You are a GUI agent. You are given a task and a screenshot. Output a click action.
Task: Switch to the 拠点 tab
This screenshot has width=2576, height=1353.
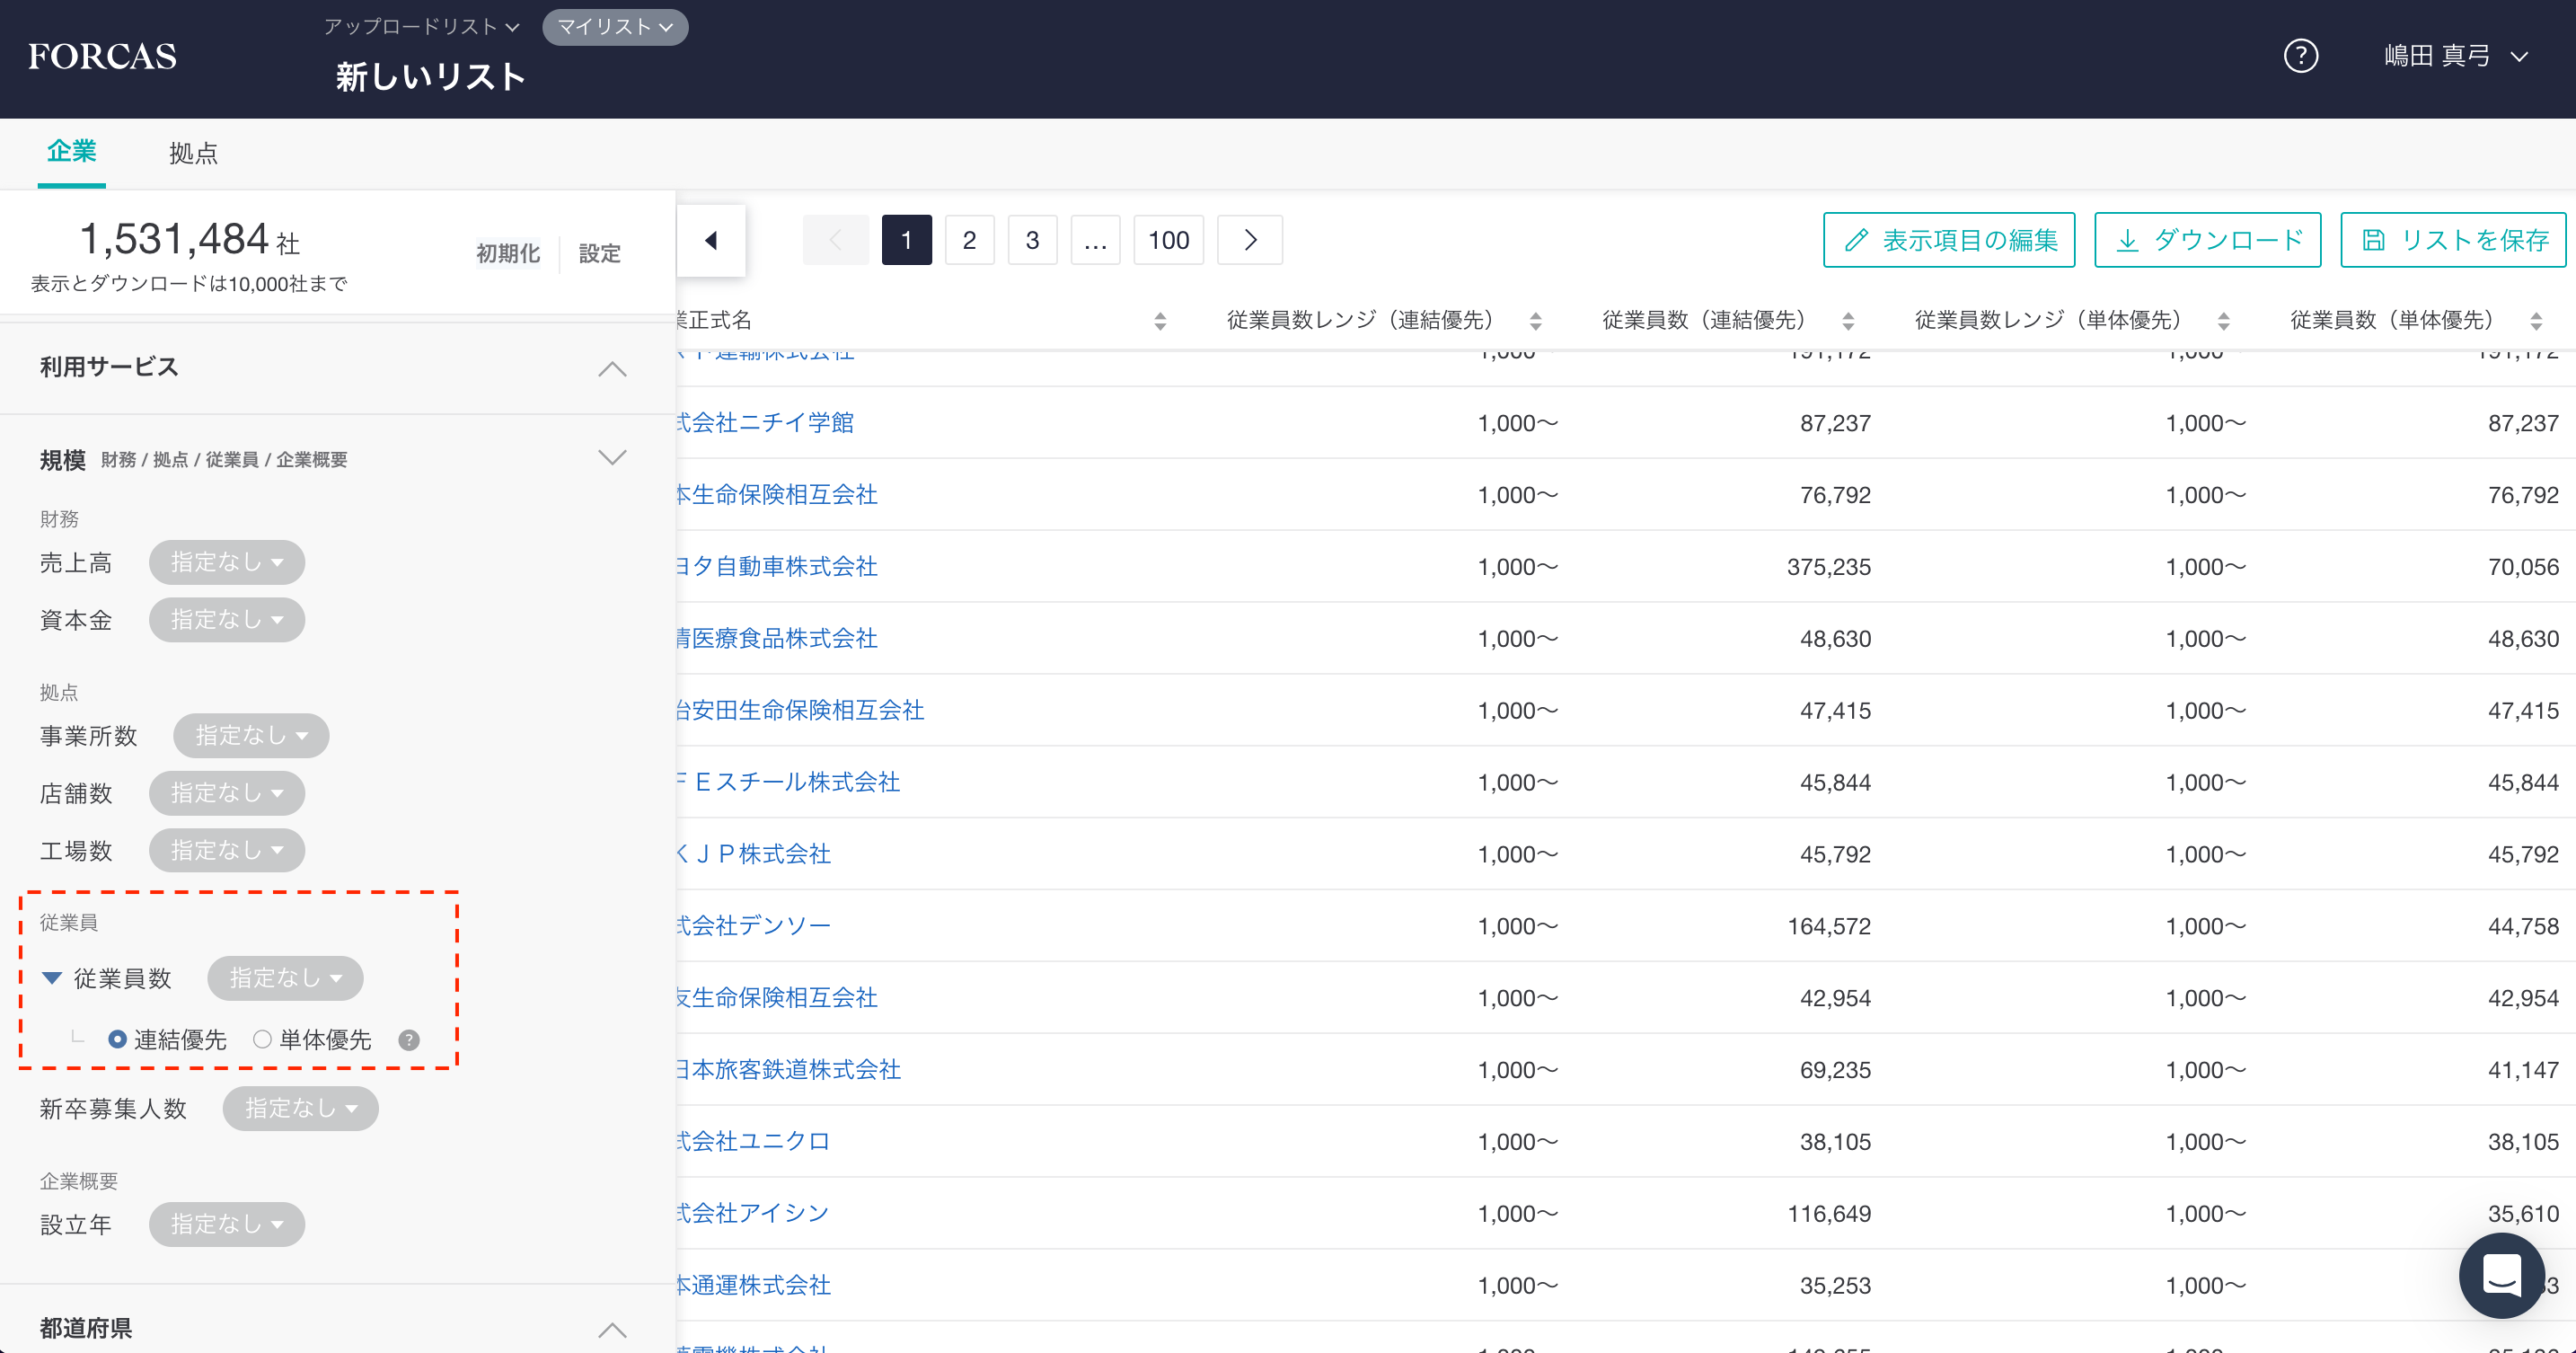(x=193, y=153)
